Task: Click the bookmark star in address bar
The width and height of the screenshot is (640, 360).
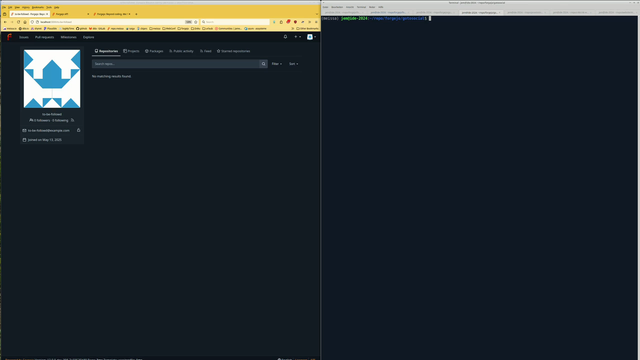Action: [196, 22]
